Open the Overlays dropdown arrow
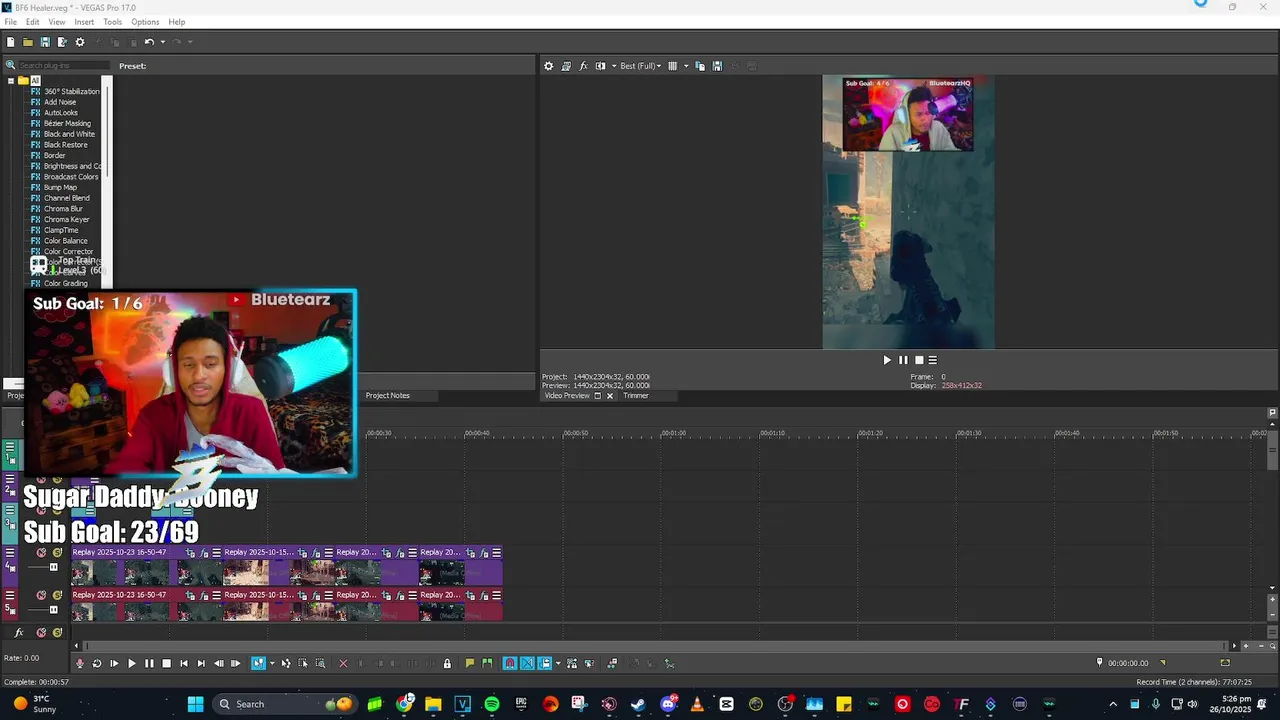This screenshot has width=1280, height=720. coord(685,66)
